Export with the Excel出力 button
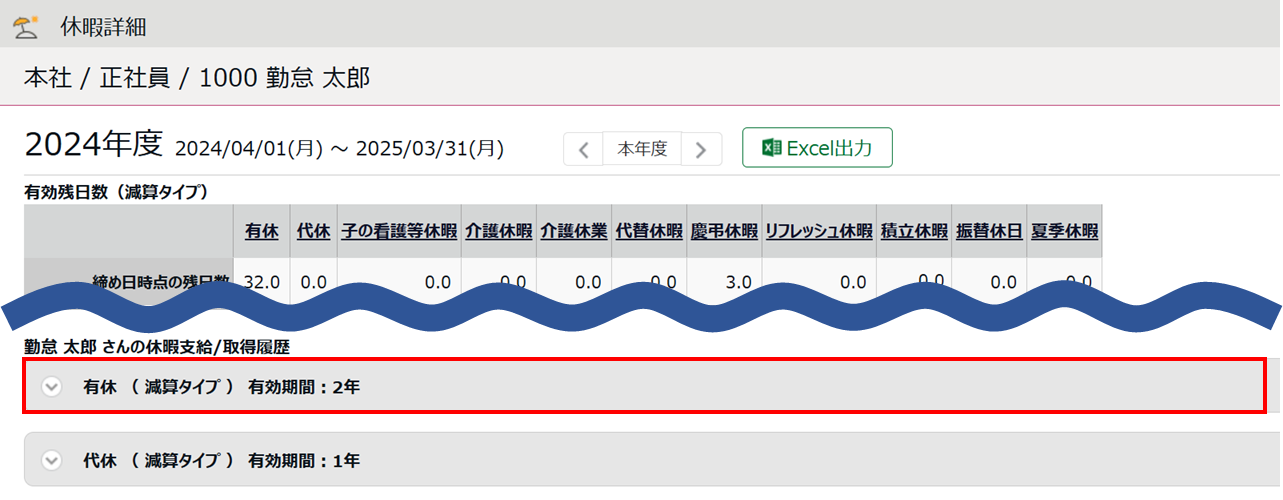Image resolution: width=1283 pixels, height=500 pixels. (817, 148)
